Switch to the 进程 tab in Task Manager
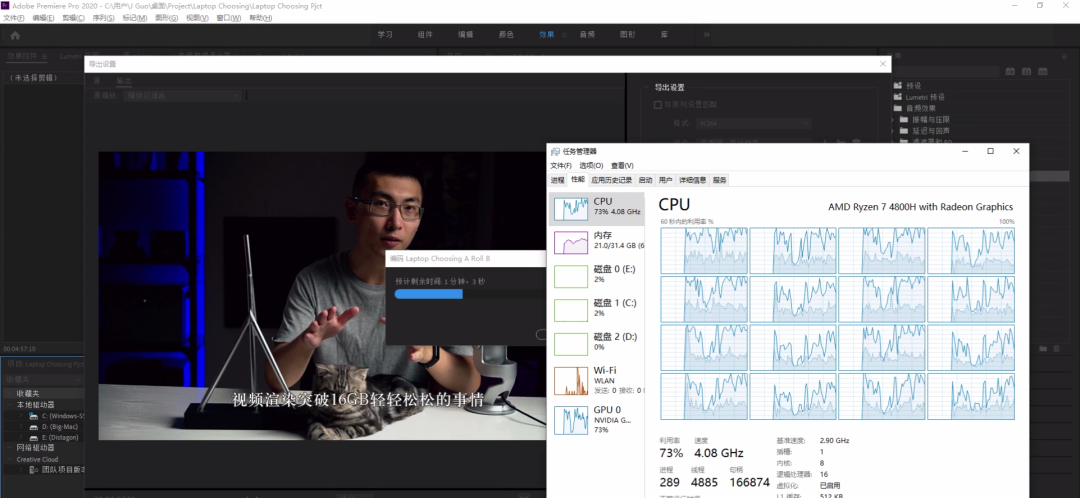This screenshot has height=498, width=1080. tap(557, 180)
